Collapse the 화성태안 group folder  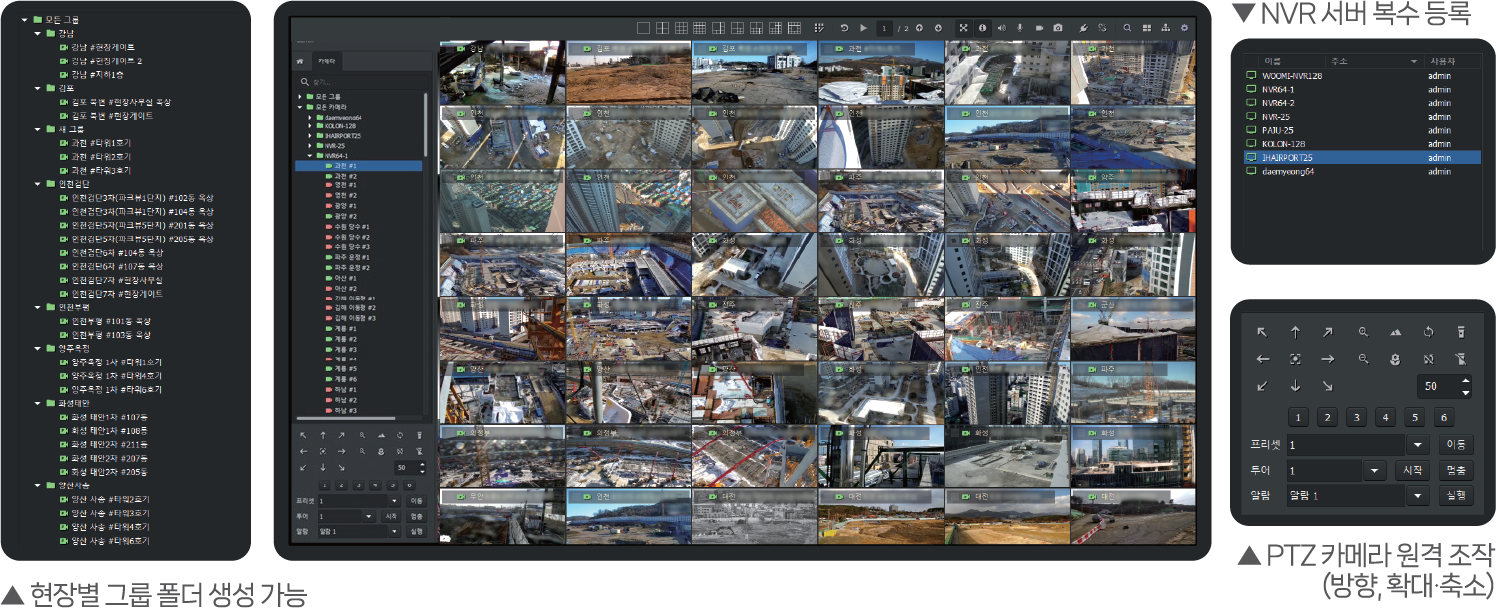pos(37,403)
